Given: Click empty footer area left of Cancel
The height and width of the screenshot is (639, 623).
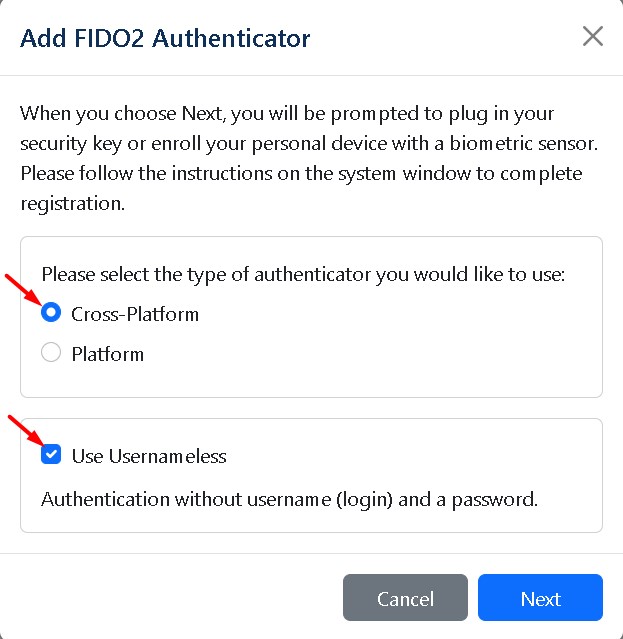Looking at the screenshot, I should click(170, 598).
